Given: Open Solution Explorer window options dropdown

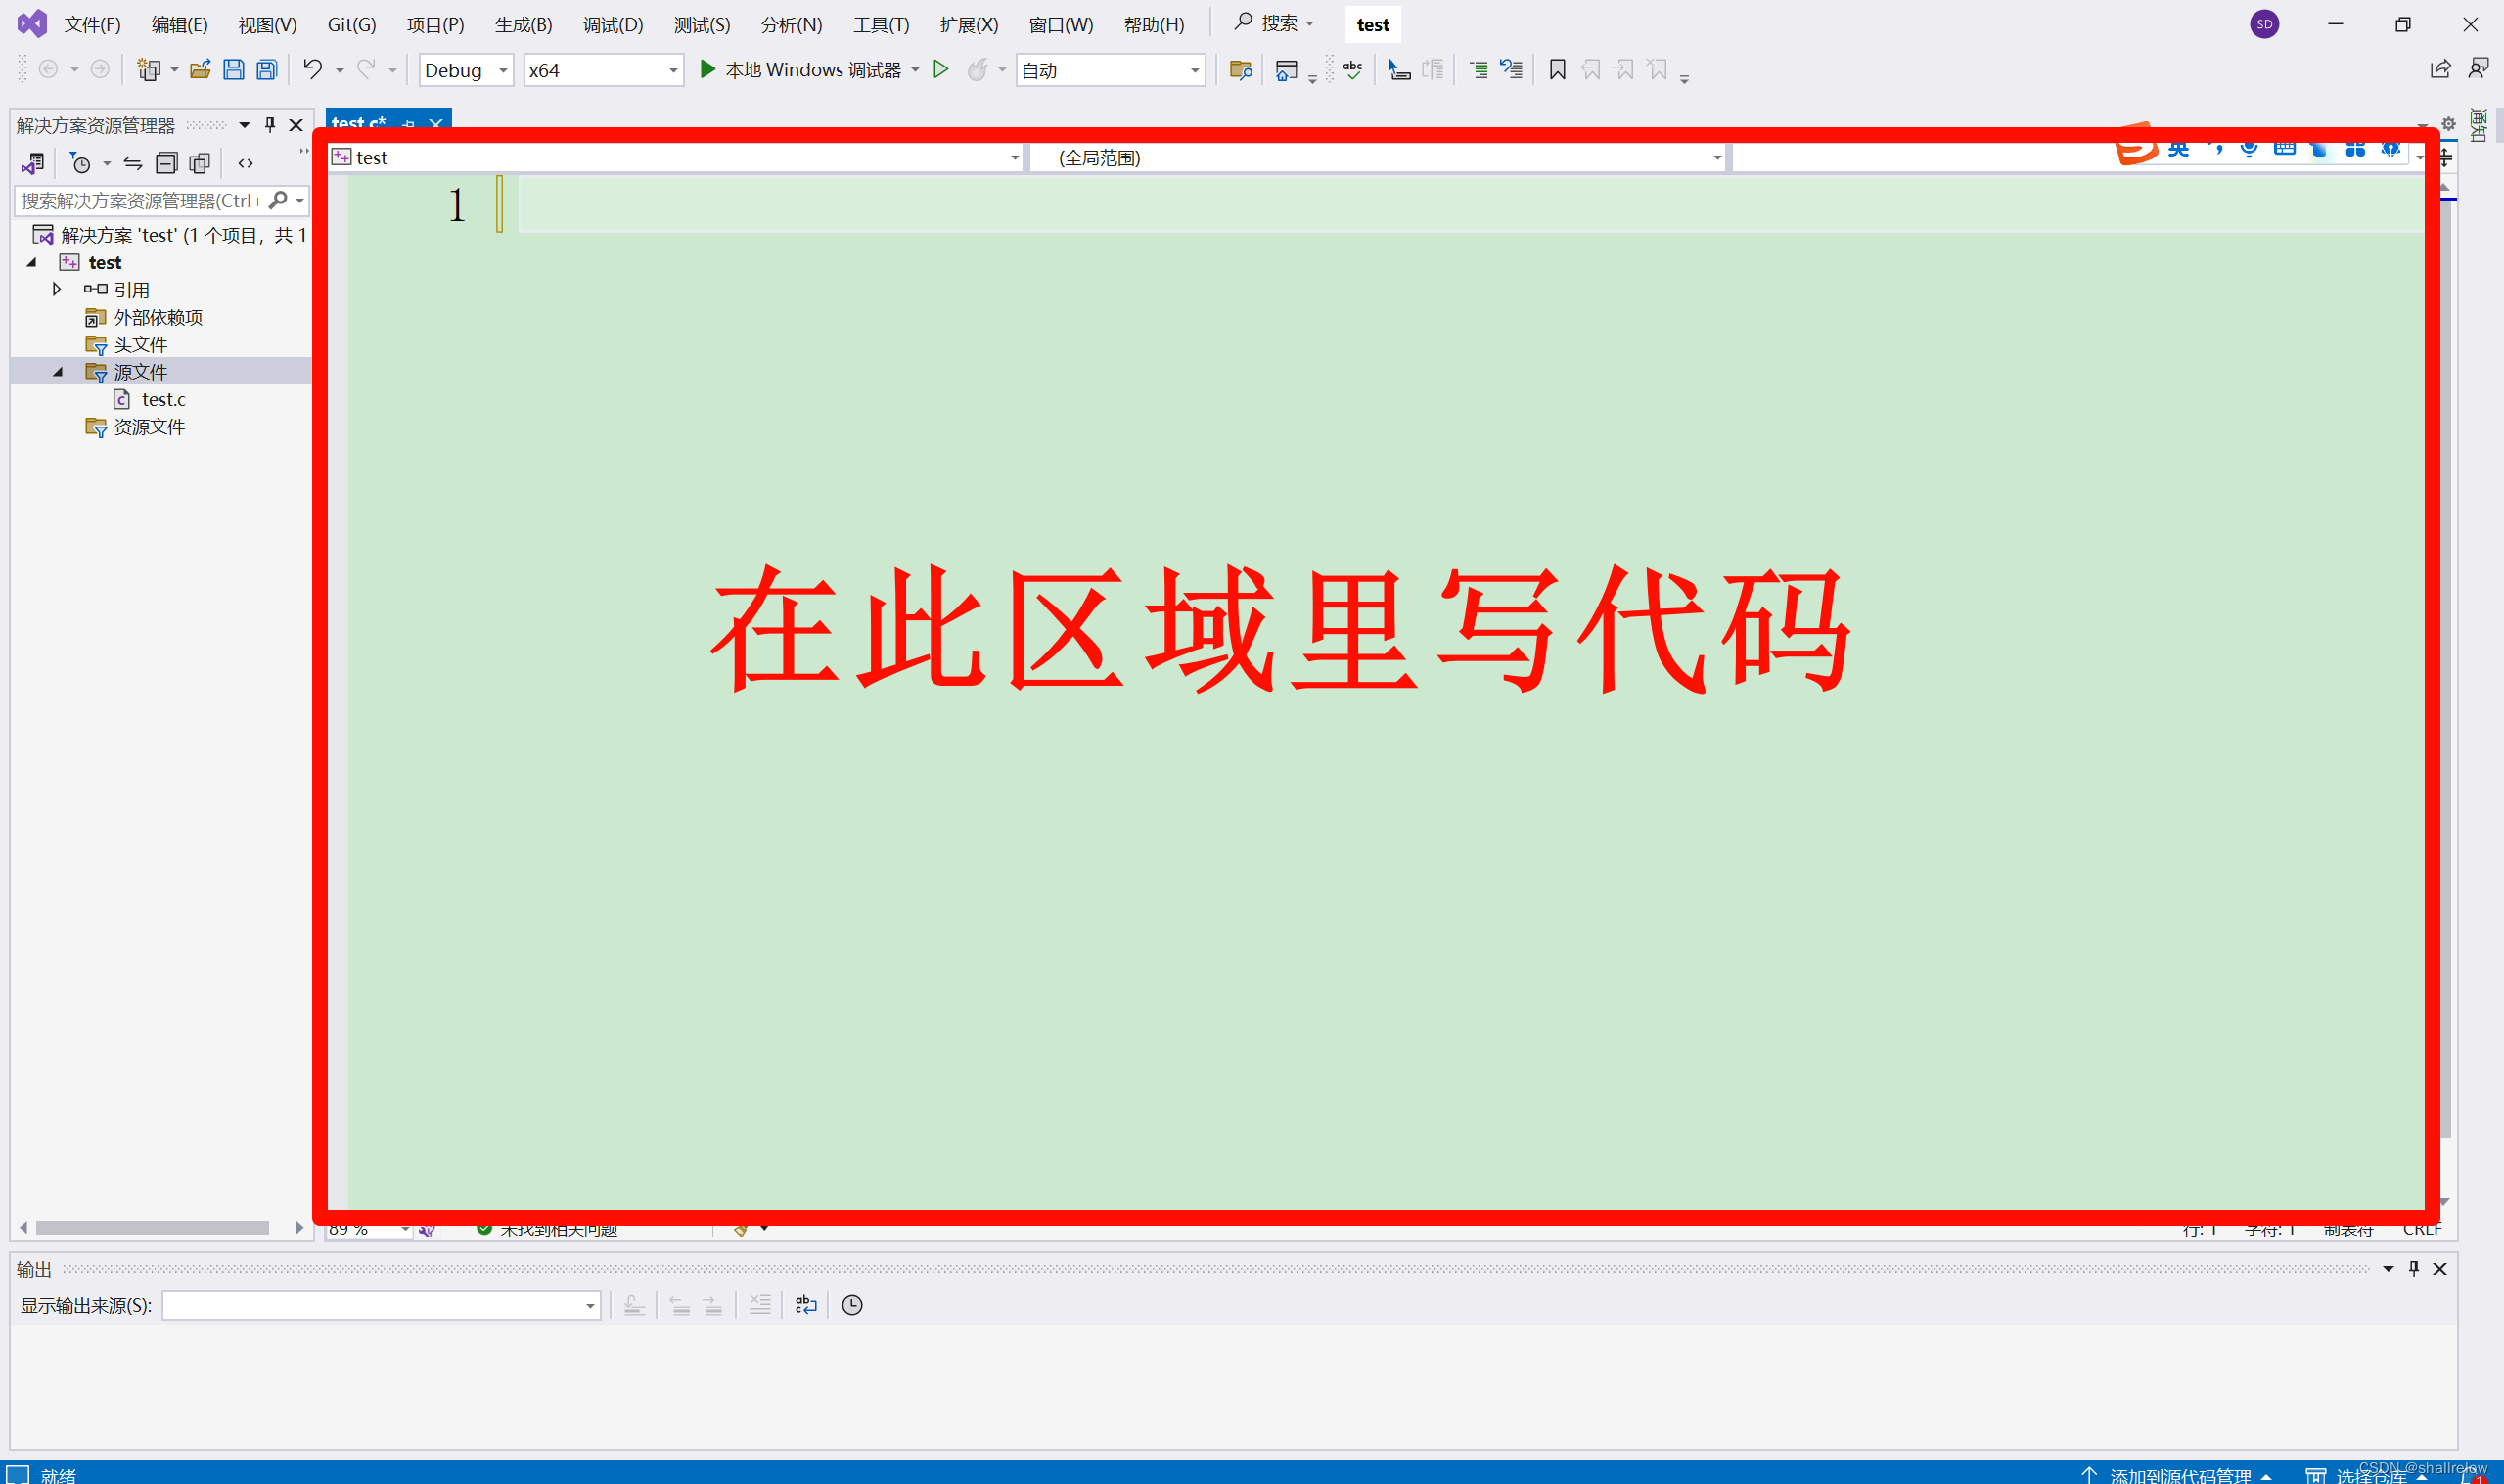Looking at the screenshot, I should (x=244, y=125).
